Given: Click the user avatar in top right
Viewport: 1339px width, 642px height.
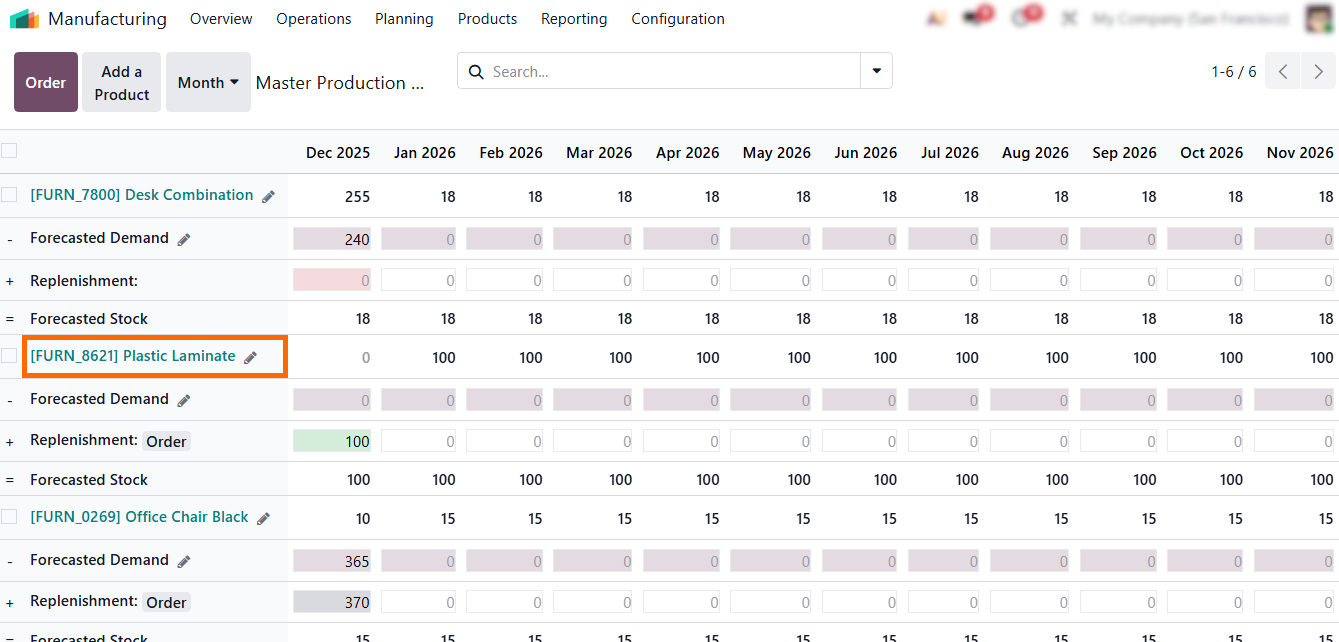Looking at the screenshot, I should point(1319,19).
